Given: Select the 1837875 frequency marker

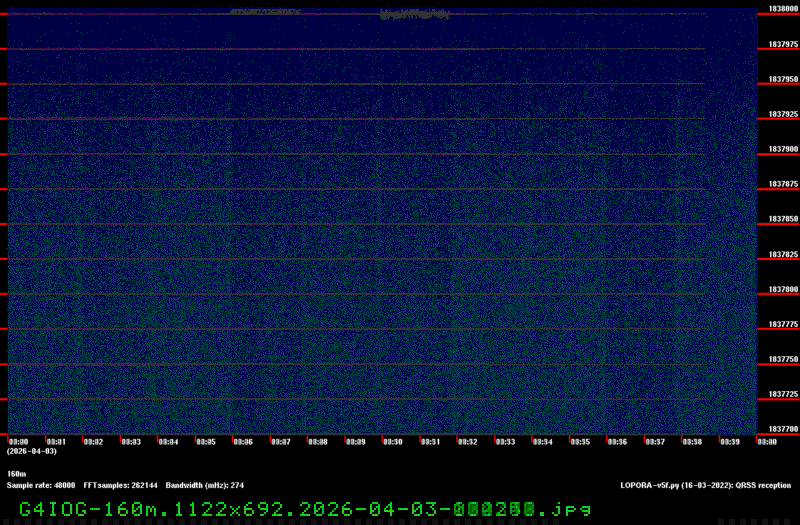Looking at the screenshot, I should [783, 184].
